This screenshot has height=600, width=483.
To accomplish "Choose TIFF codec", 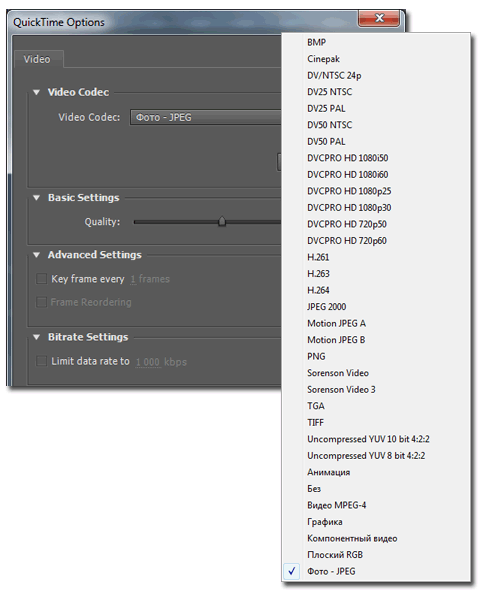I will (x=376, y=422).
